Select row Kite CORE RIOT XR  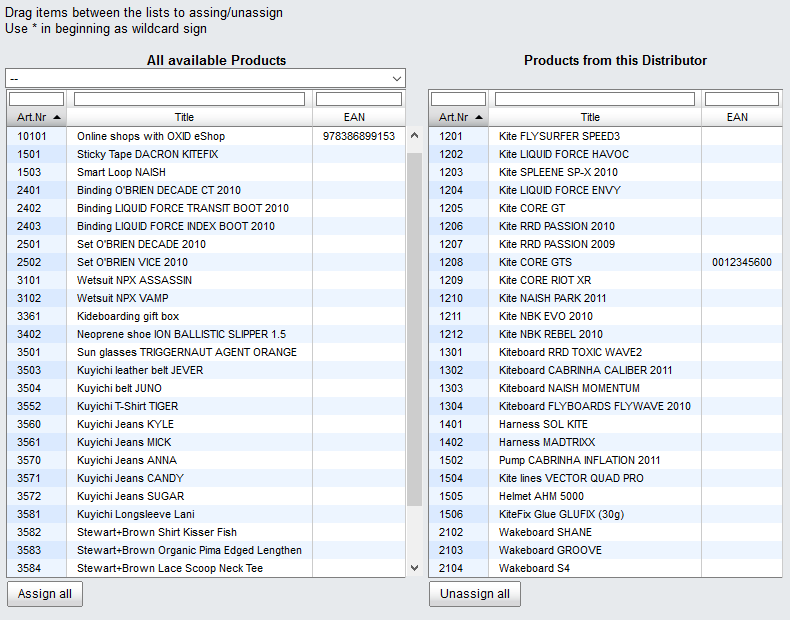pyautogui.click(x=606, y=281)
